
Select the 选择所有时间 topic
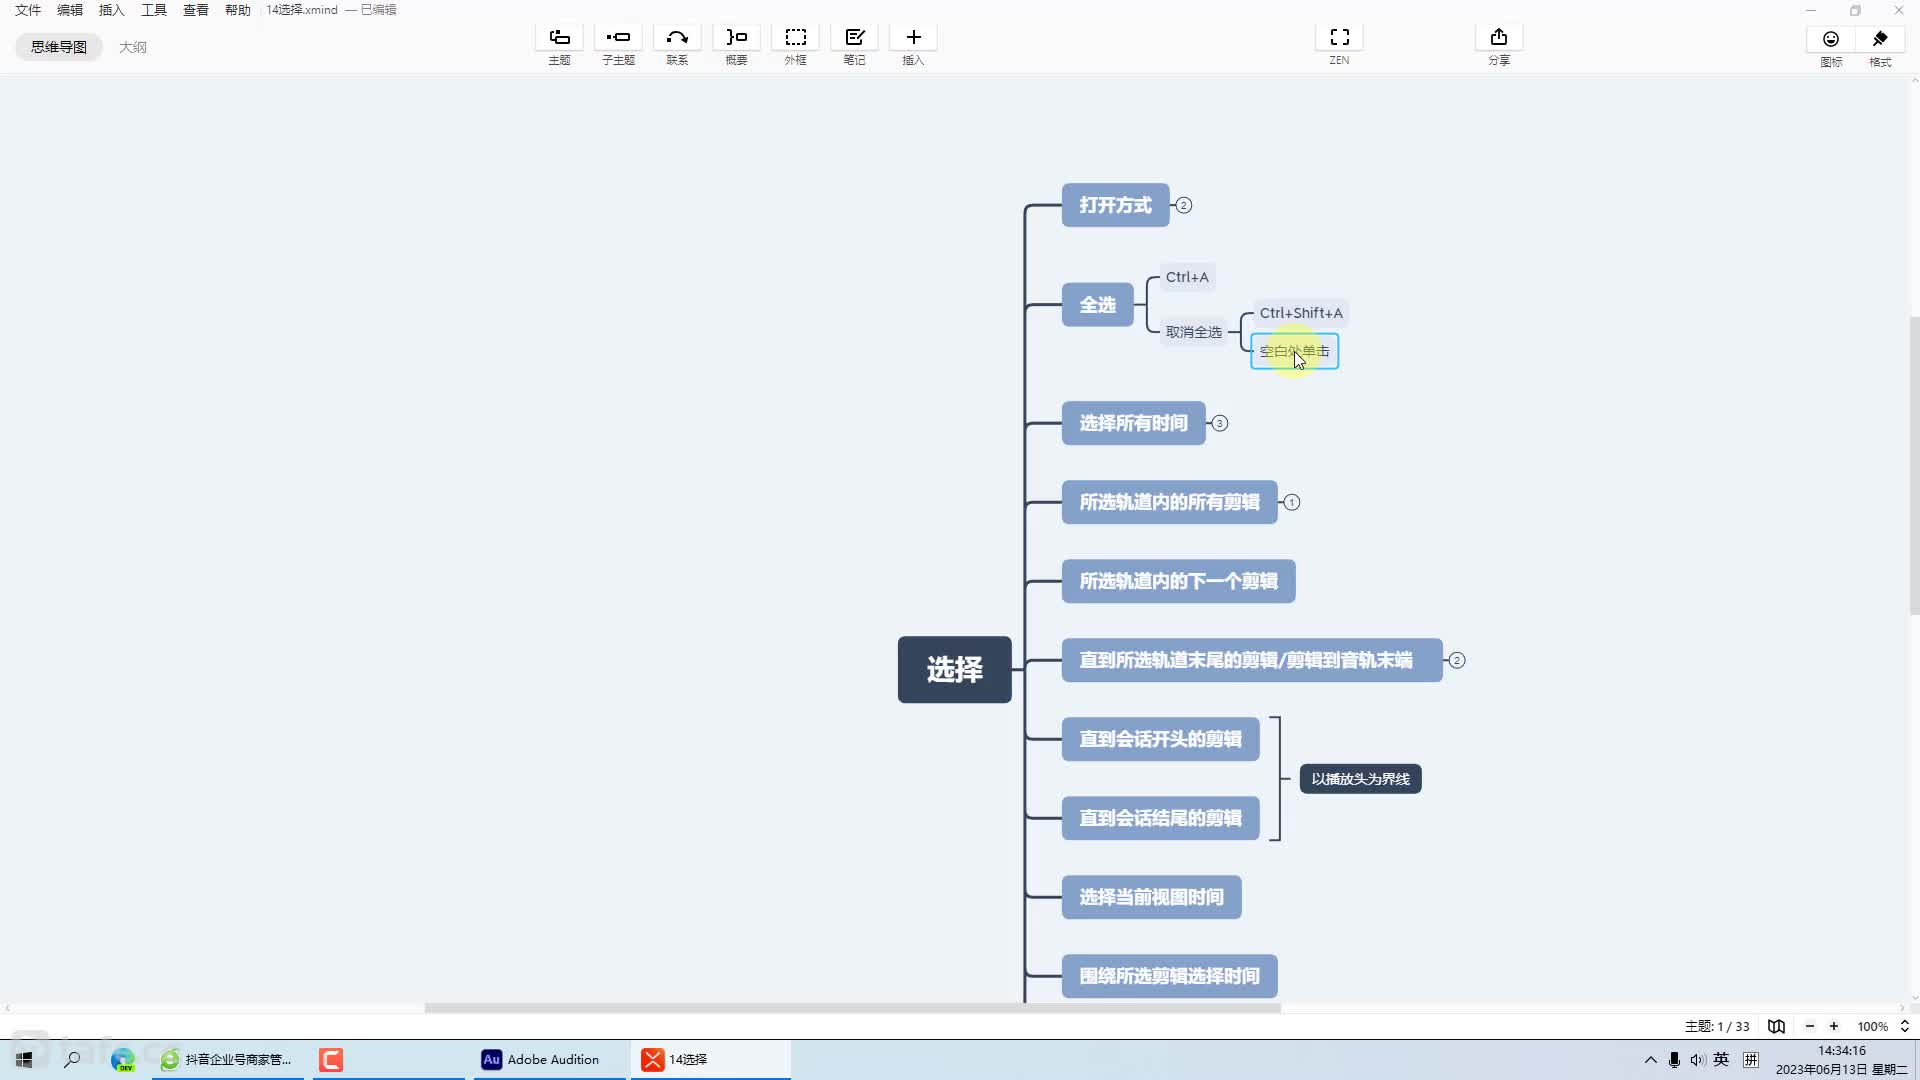[1133, 423]
